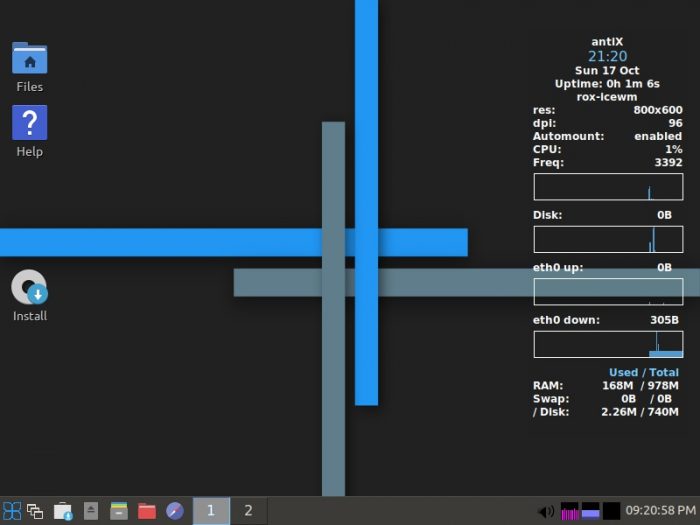
Task: Click the eject/unplug drive taskbar icon
Action: coord(91,511)
